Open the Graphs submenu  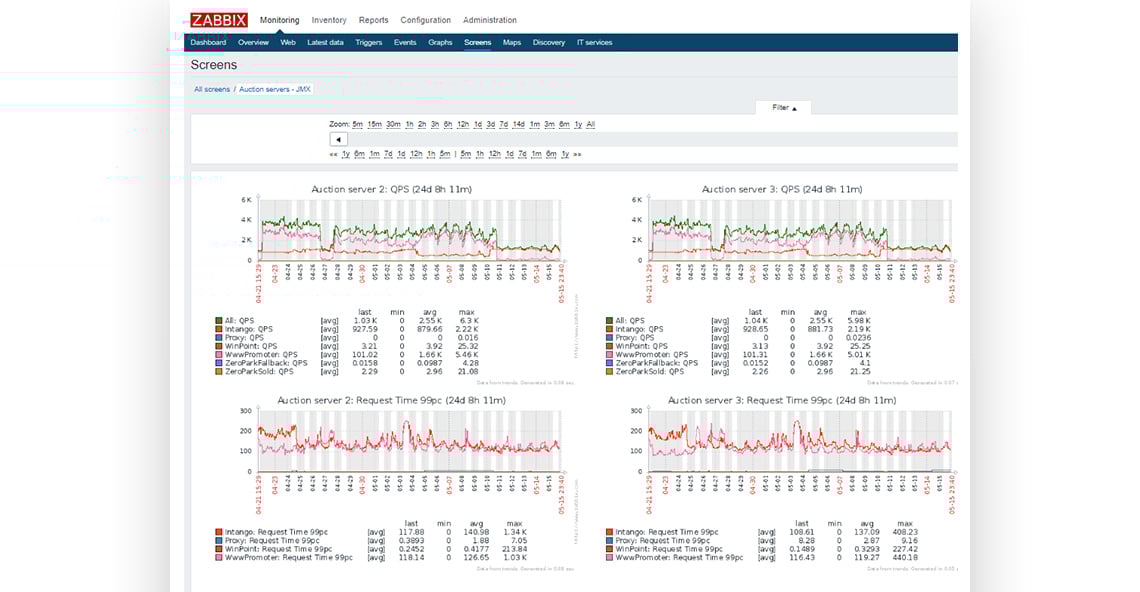pyautogui.click(x=440, y=42)
